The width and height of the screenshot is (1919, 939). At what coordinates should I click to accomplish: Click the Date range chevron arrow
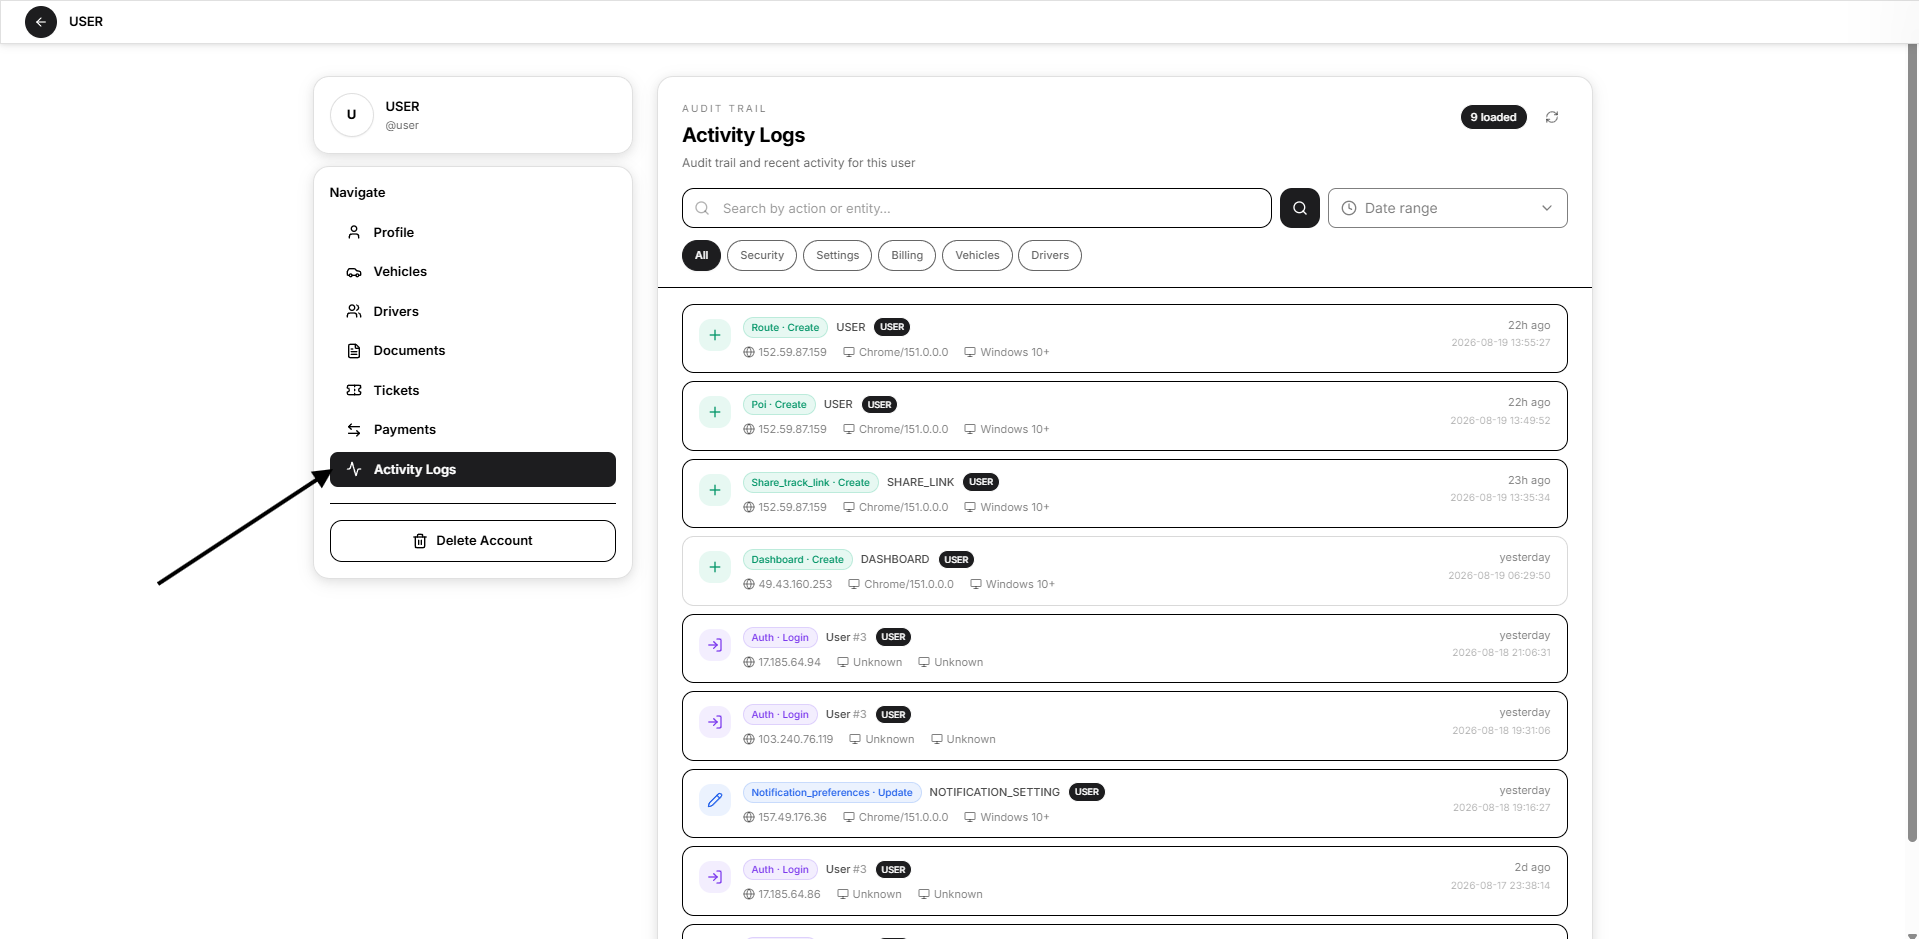[x=1547, y=208]
